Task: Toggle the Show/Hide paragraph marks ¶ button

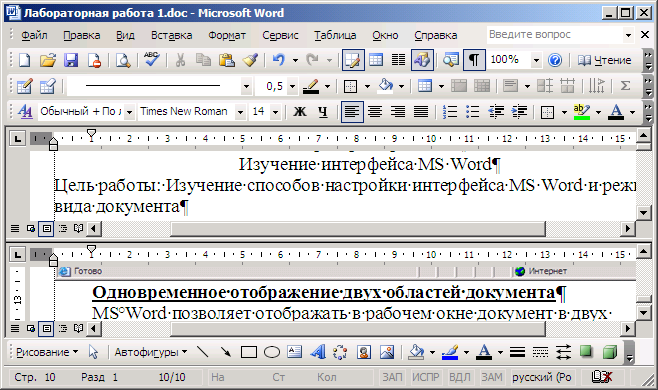Action: 474,60
